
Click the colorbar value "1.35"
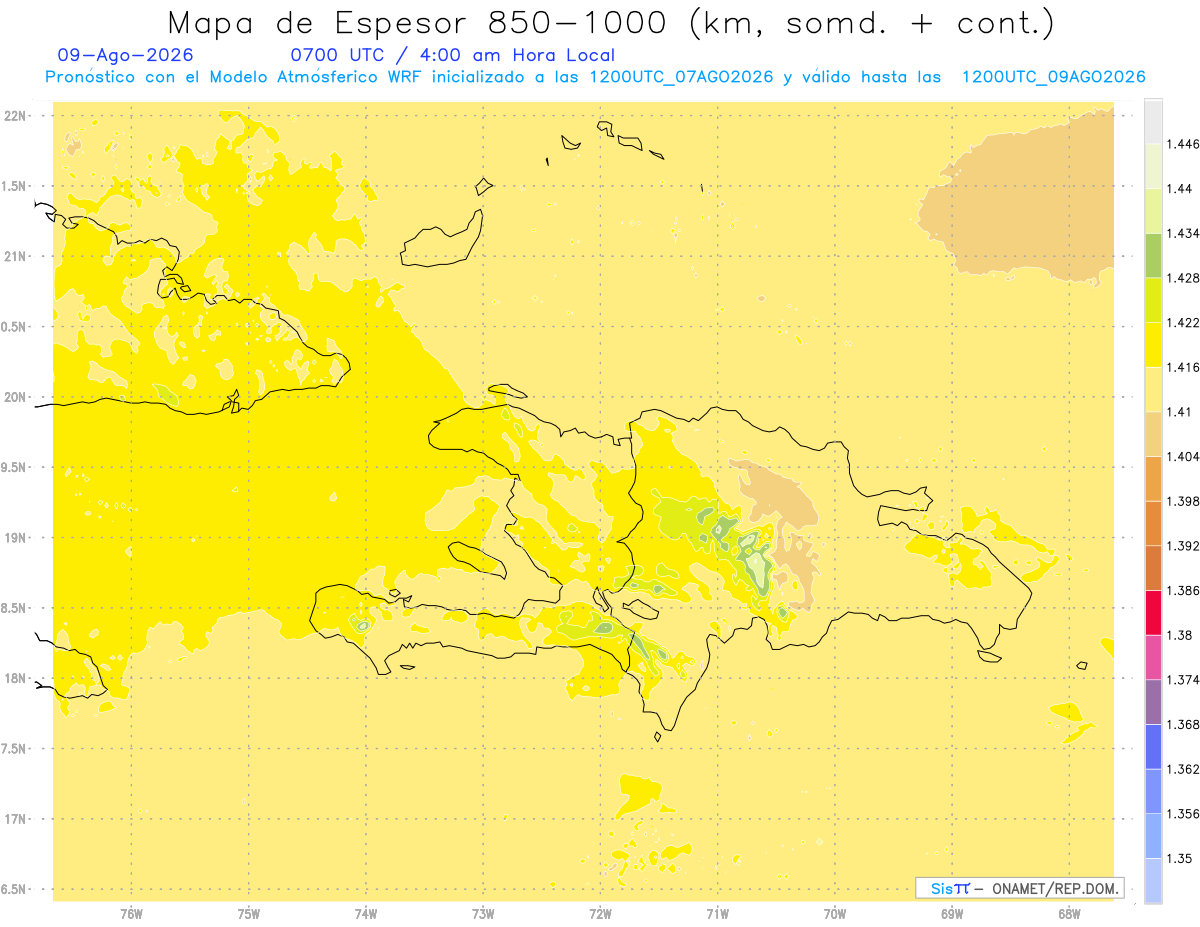pyautogui.click(x=1179, y=858)
